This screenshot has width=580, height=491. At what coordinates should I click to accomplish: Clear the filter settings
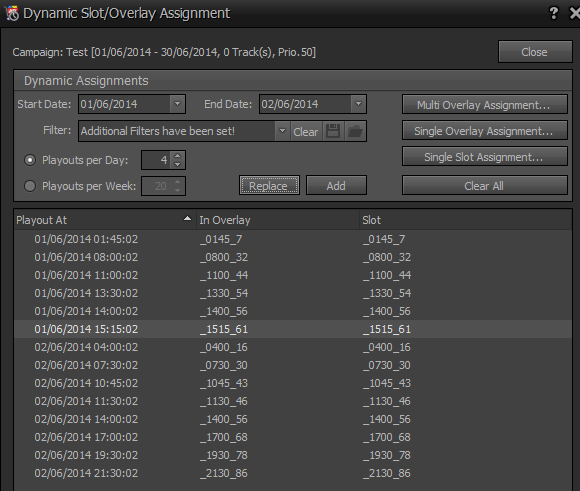[x=306, y=131]
